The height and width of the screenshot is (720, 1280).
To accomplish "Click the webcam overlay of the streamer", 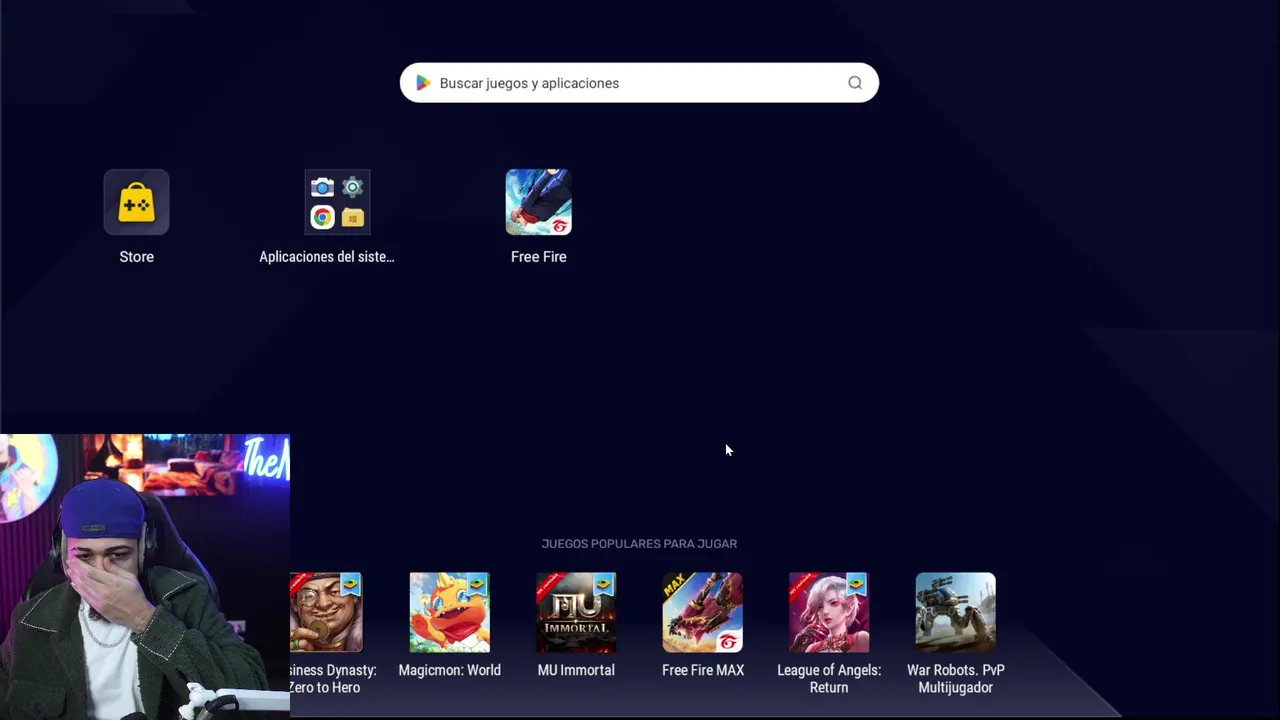I will tap(145, 577).
